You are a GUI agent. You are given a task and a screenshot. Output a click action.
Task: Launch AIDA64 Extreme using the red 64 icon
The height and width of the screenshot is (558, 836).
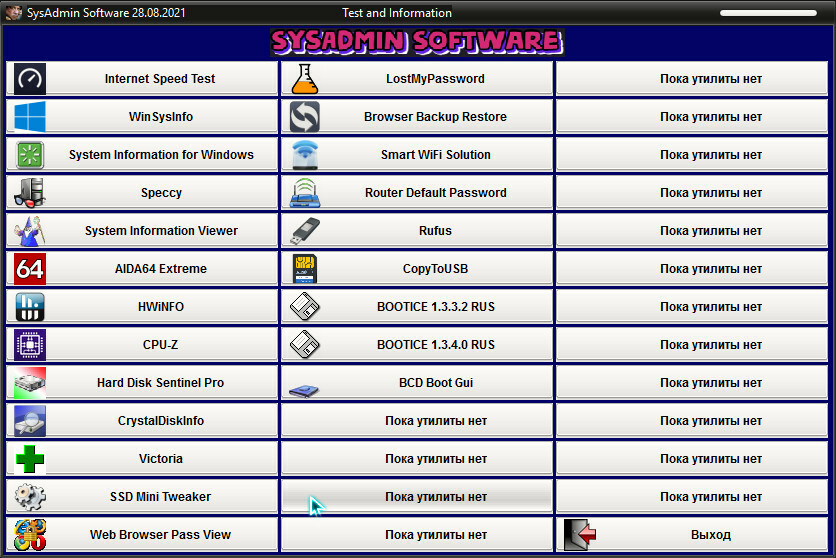[30, 269]
